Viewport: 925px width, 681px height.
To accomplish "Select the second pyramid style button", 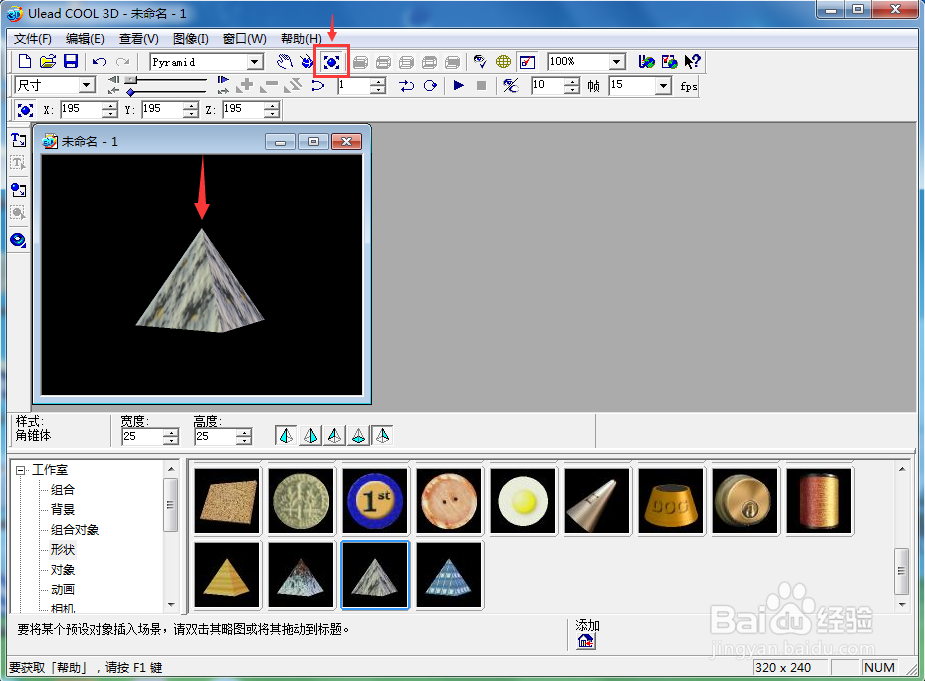I will tap(310, 436).
